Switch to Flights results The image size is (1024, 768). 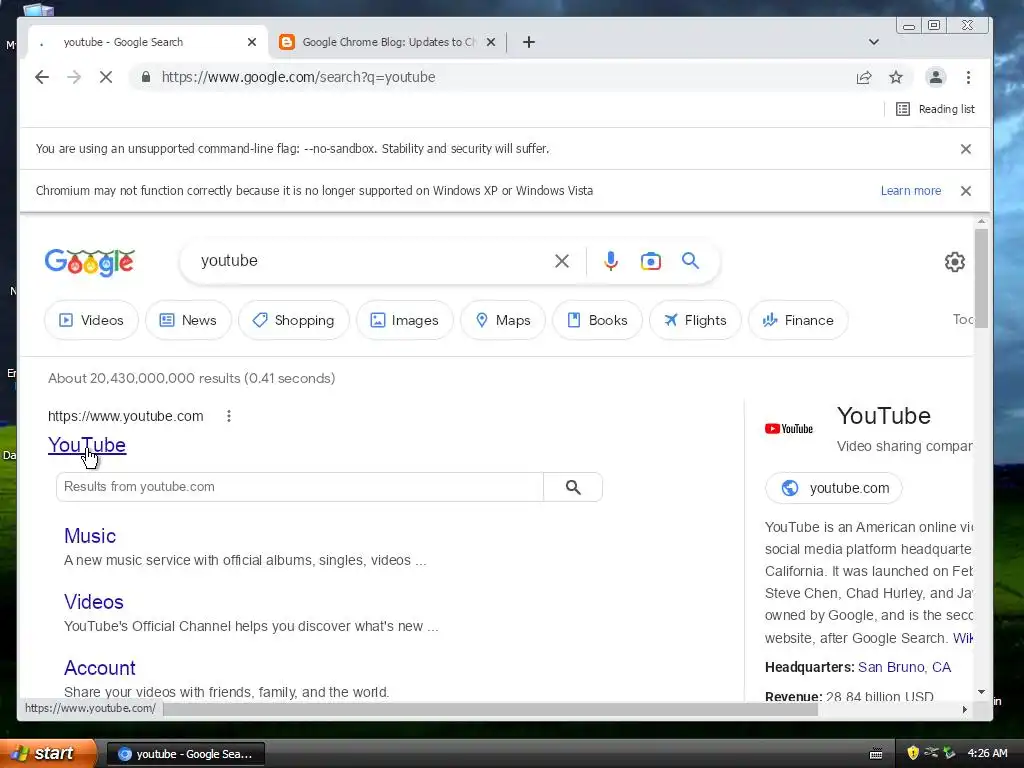pyautogui.click(x=696, y=320)
